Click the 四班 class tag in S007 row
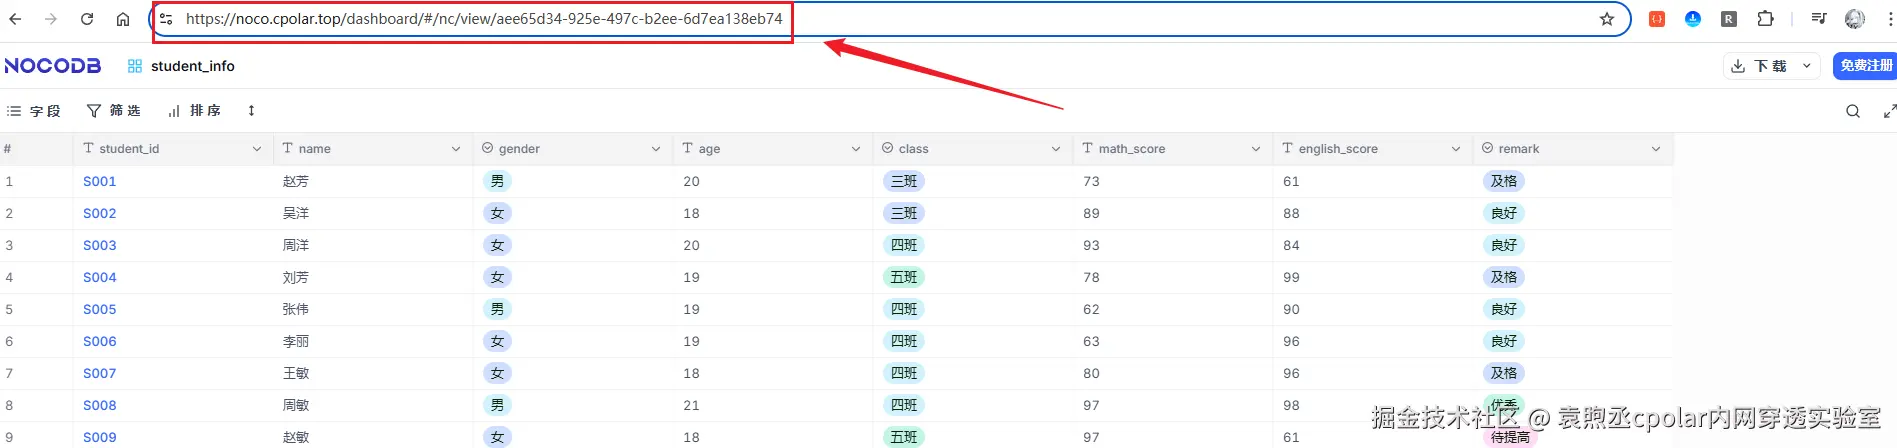1897x448 pixels. [904, 373]
